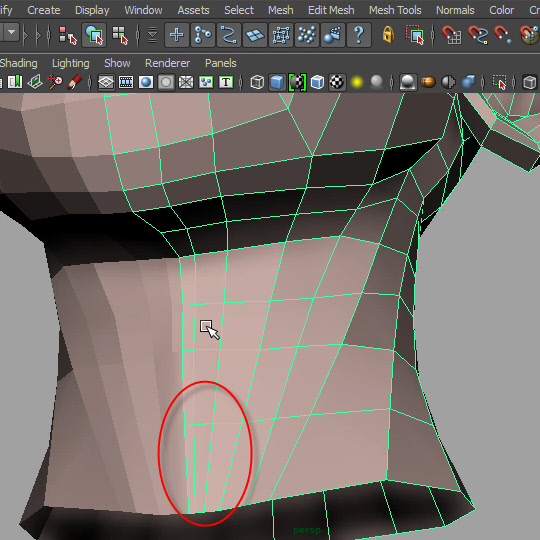Click the image plane icon

pyautogui.click(x=35, y=82)
